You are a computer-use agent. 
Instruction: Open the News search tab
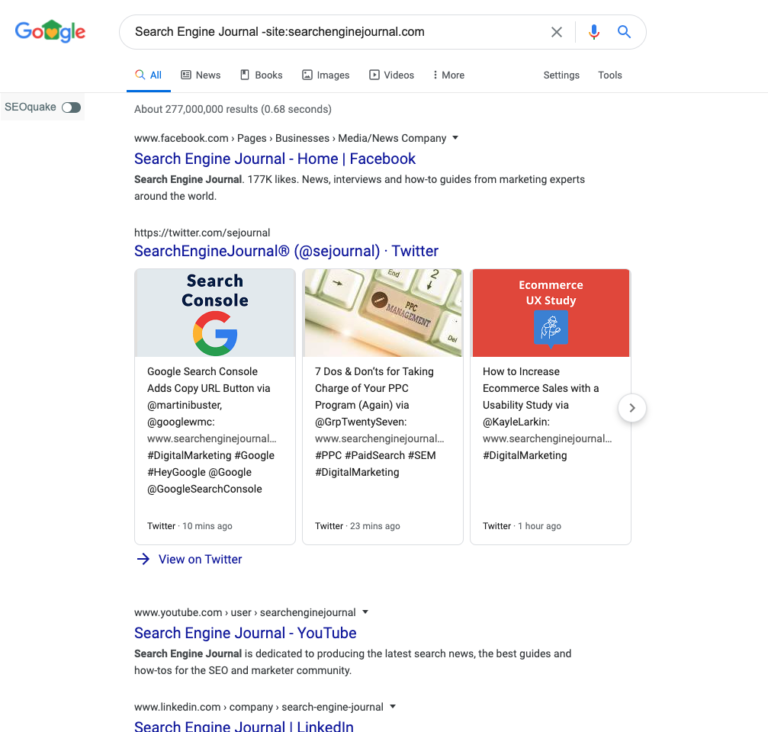coord(201,75)
